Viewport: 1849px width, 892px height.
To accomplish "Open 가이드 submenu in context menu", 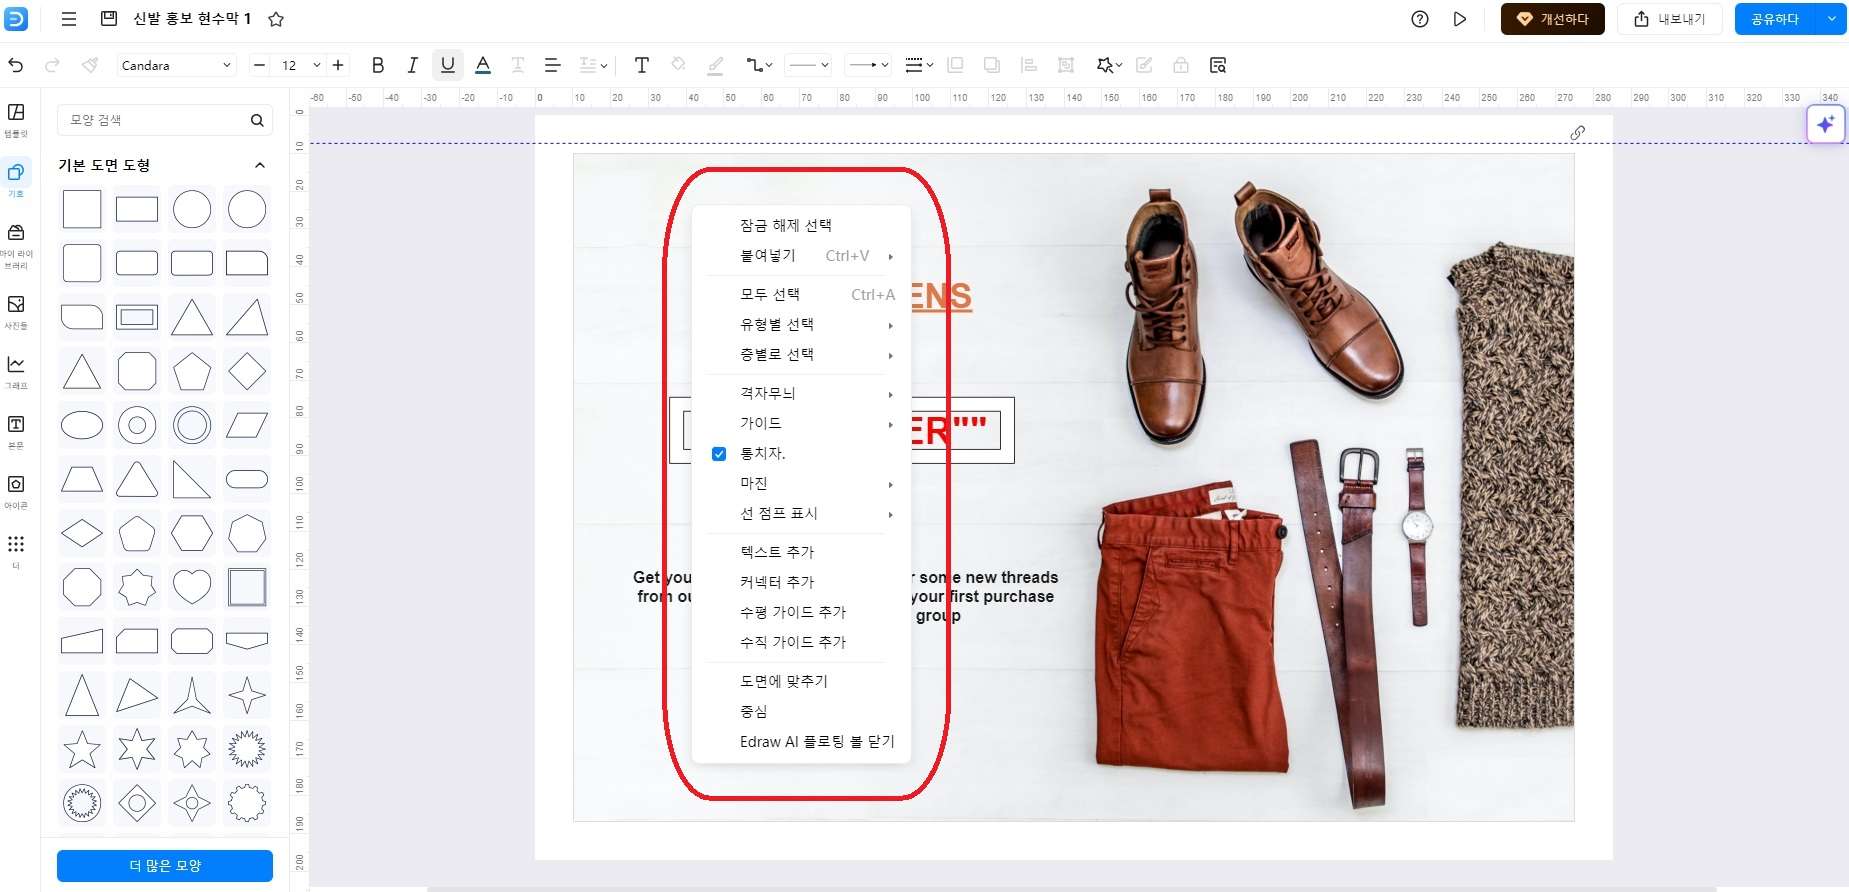I will (801, 424).
